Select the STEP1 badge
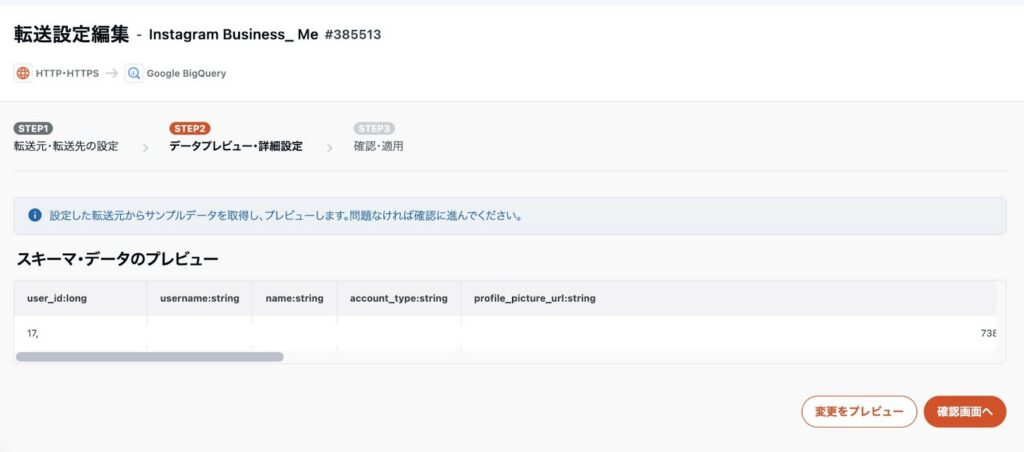 click(33, 128)
